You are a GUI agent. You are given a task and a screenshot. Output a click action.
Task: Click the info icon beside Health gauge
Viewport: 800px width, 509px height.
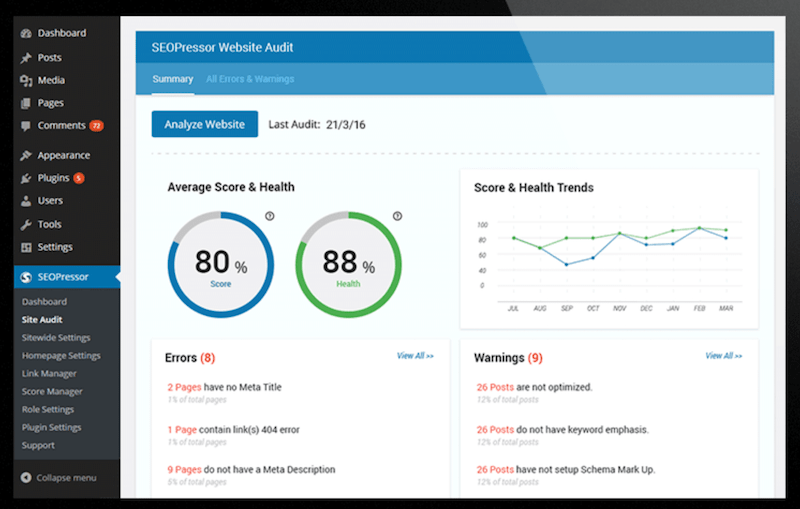pyautogui.click(x=397, y=216)
